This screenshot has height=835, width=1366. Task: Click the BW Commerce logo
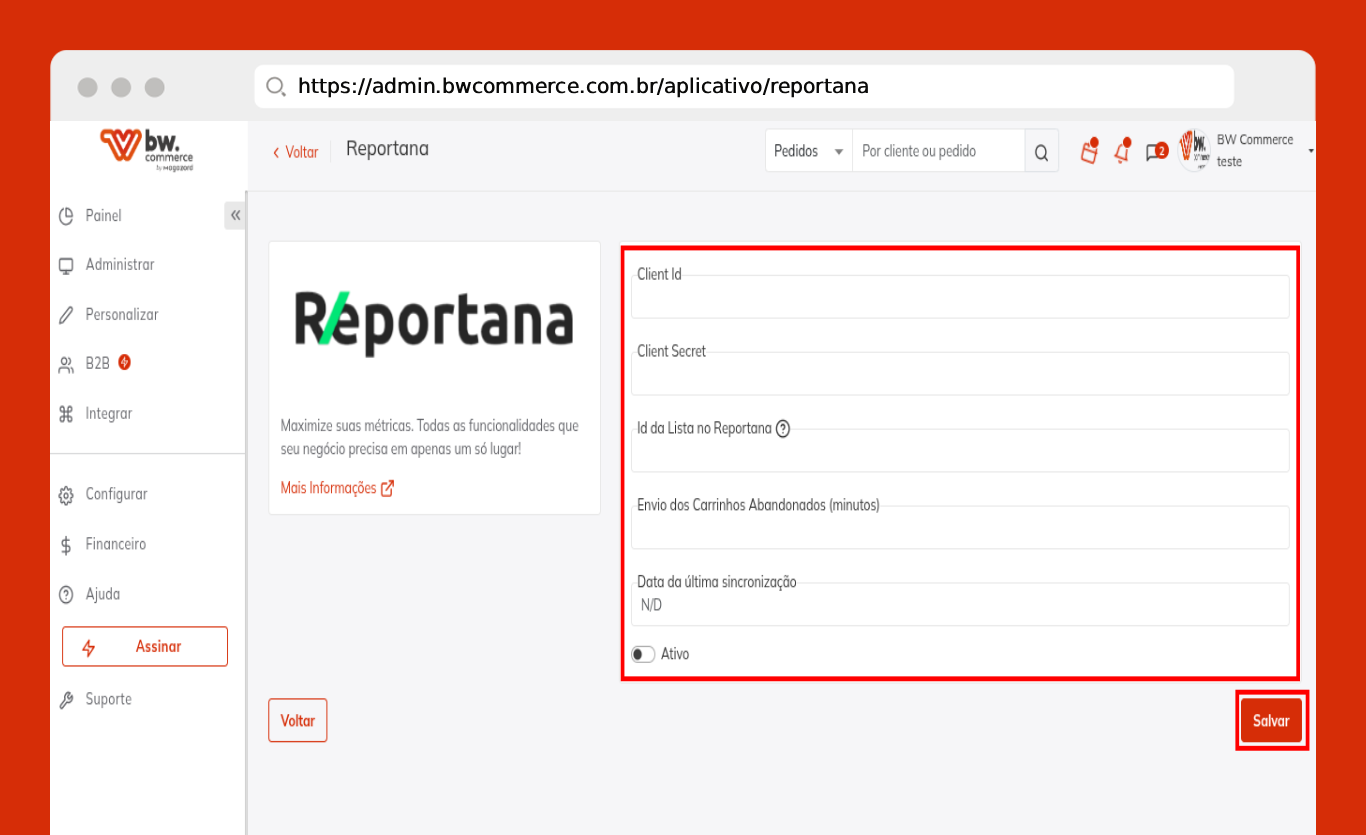point(147,149)
